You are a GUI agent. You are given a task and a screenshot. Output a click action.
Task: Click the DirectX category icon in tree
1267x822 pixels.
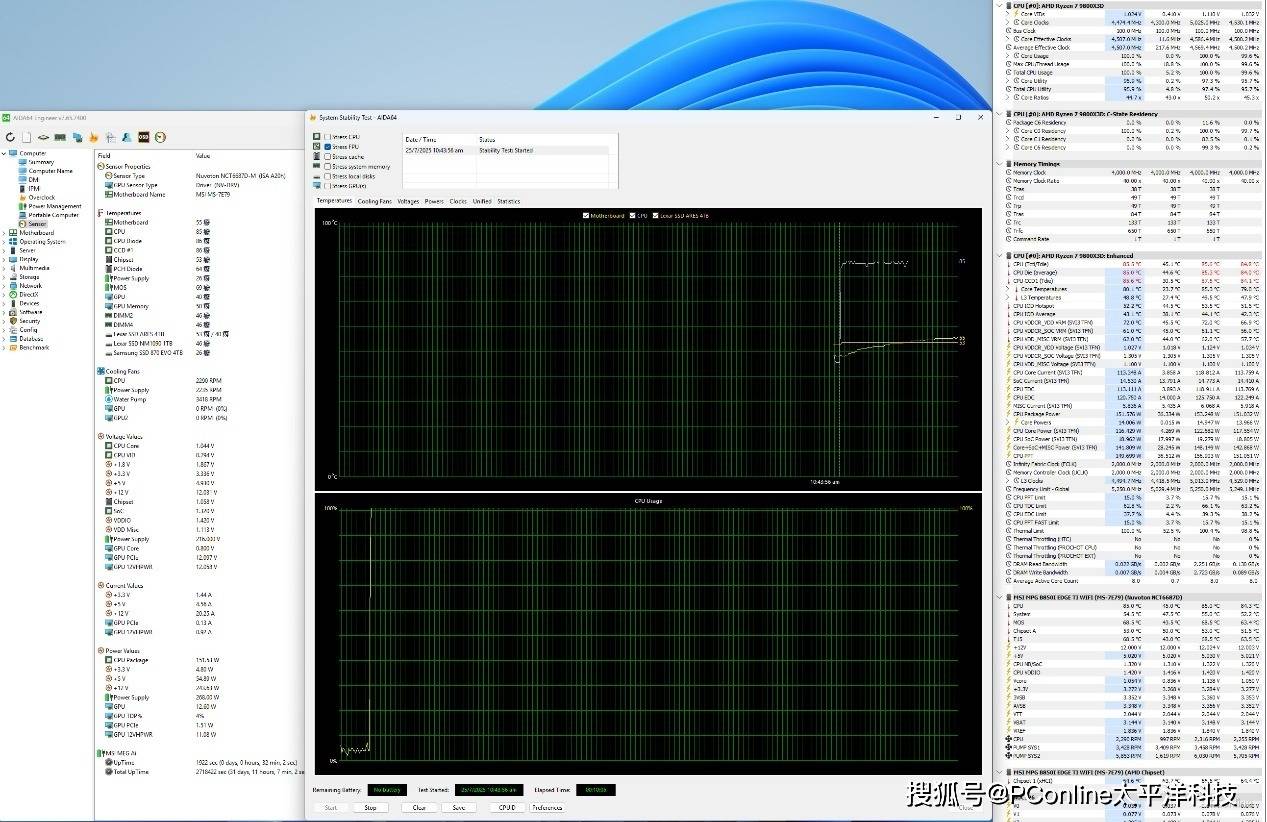click(13, 294)
